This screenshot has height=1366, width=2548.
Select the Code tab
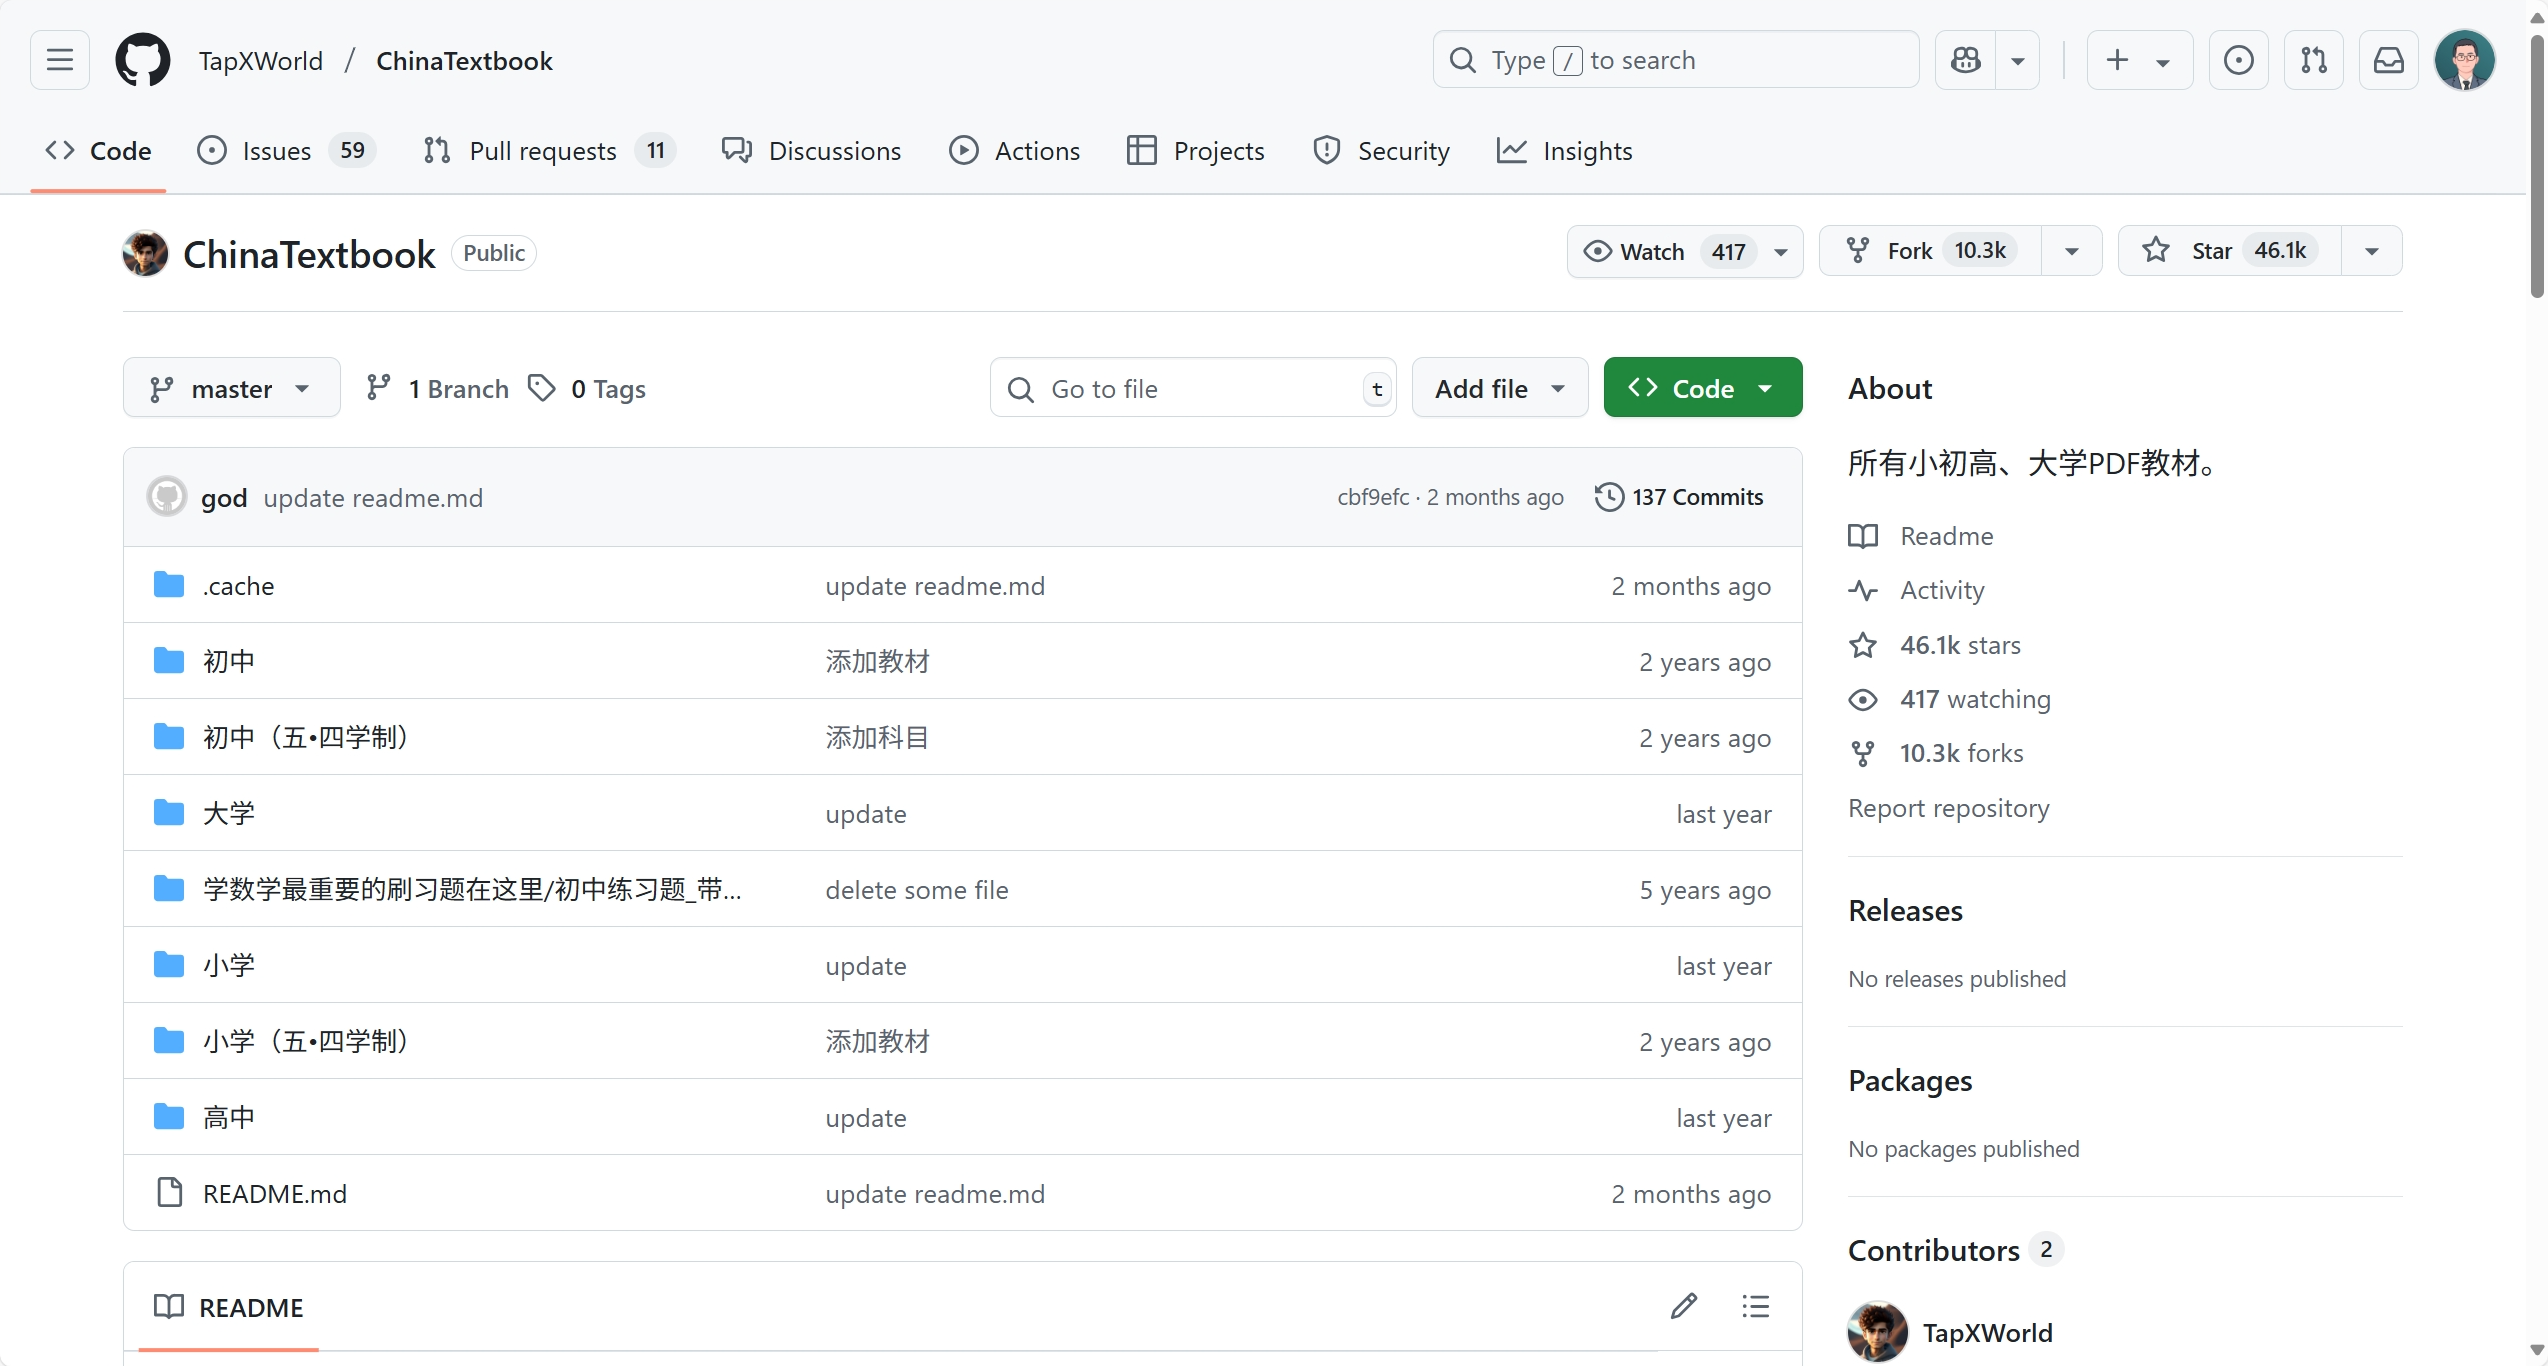(x=98, y=151)
